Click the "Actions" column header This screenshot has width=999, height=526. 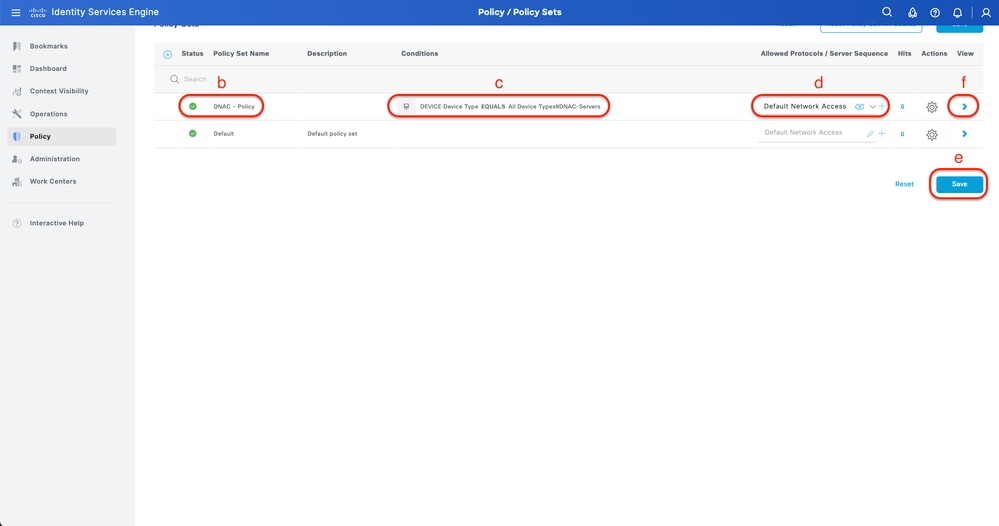934,53
